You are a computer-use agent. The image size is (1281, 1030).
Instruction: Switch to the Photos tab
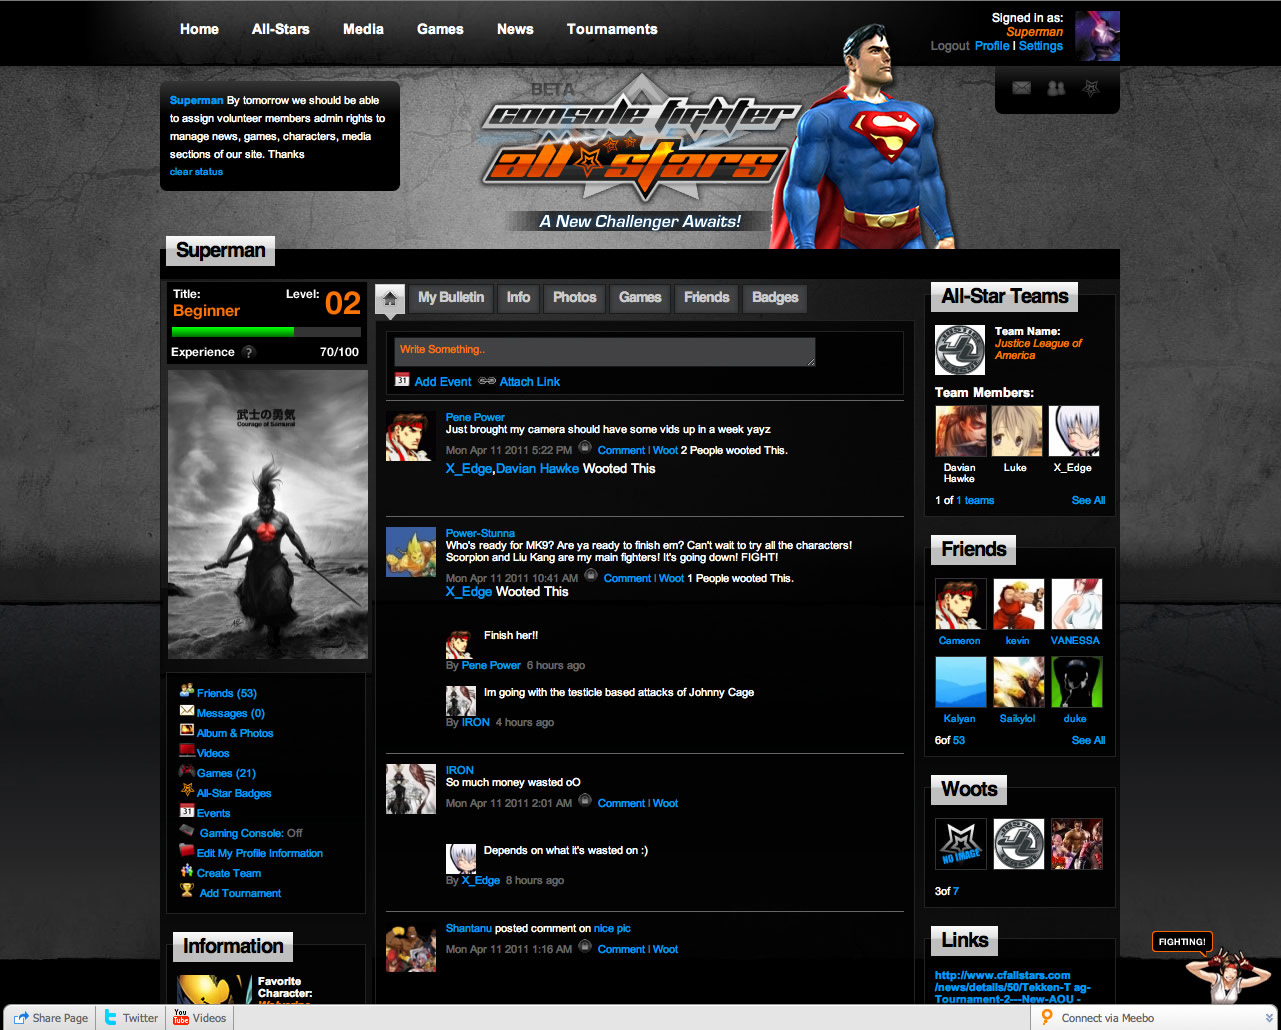575,297
